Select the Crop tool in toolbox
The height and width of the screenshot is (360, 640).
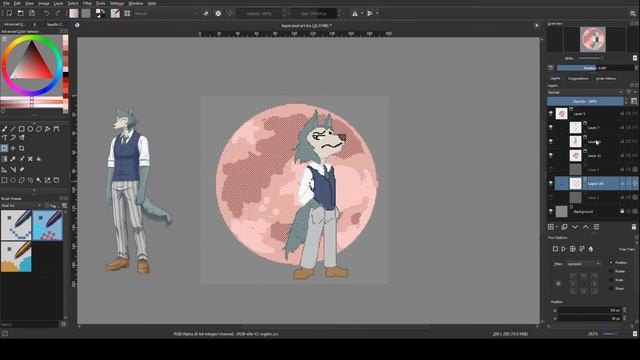click(22, 148)
